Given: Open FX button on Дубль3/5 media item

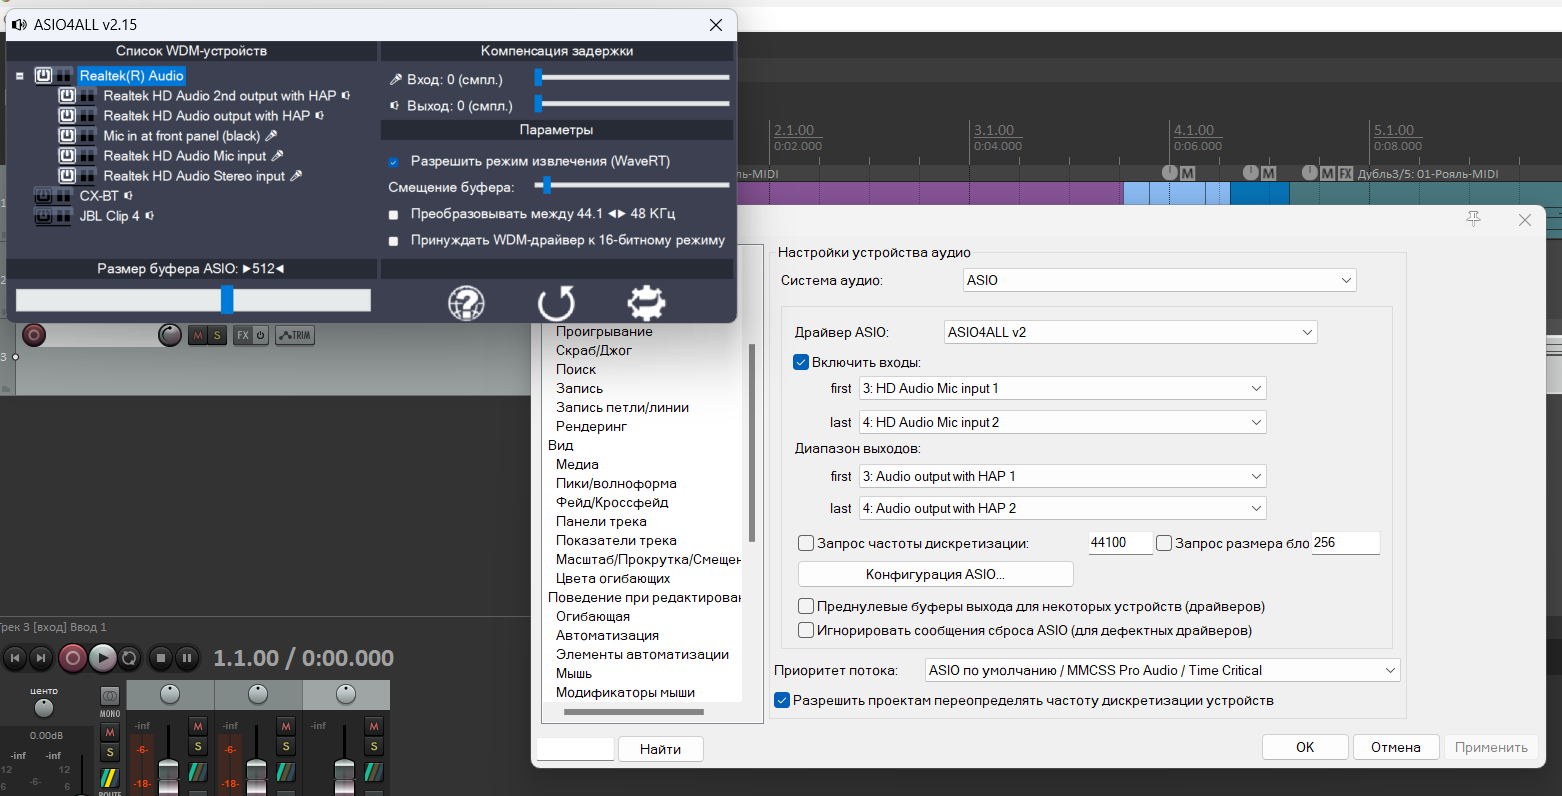Looking at the screenshot, I should pos(1345,173).
